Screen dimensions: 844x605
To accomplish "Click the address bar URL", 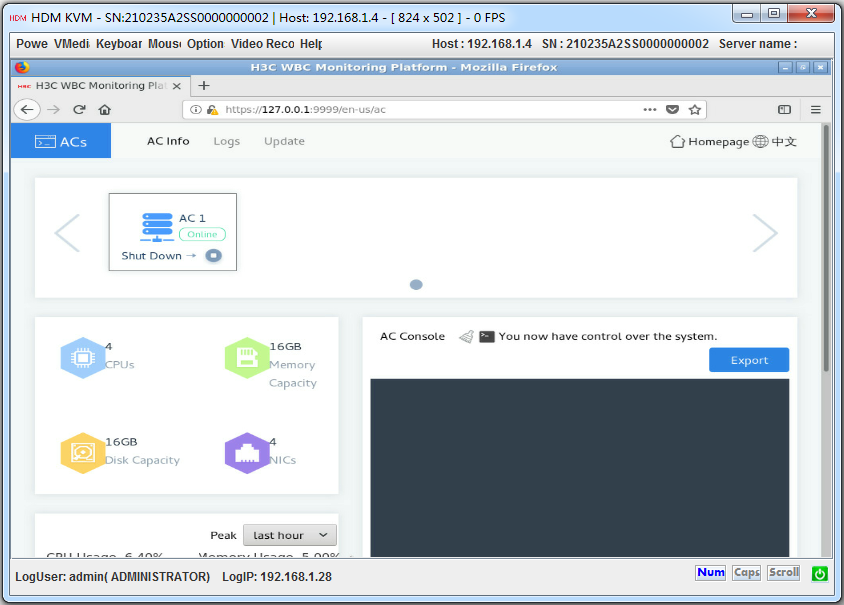I will pyautogui.click(x=305, y=110).
